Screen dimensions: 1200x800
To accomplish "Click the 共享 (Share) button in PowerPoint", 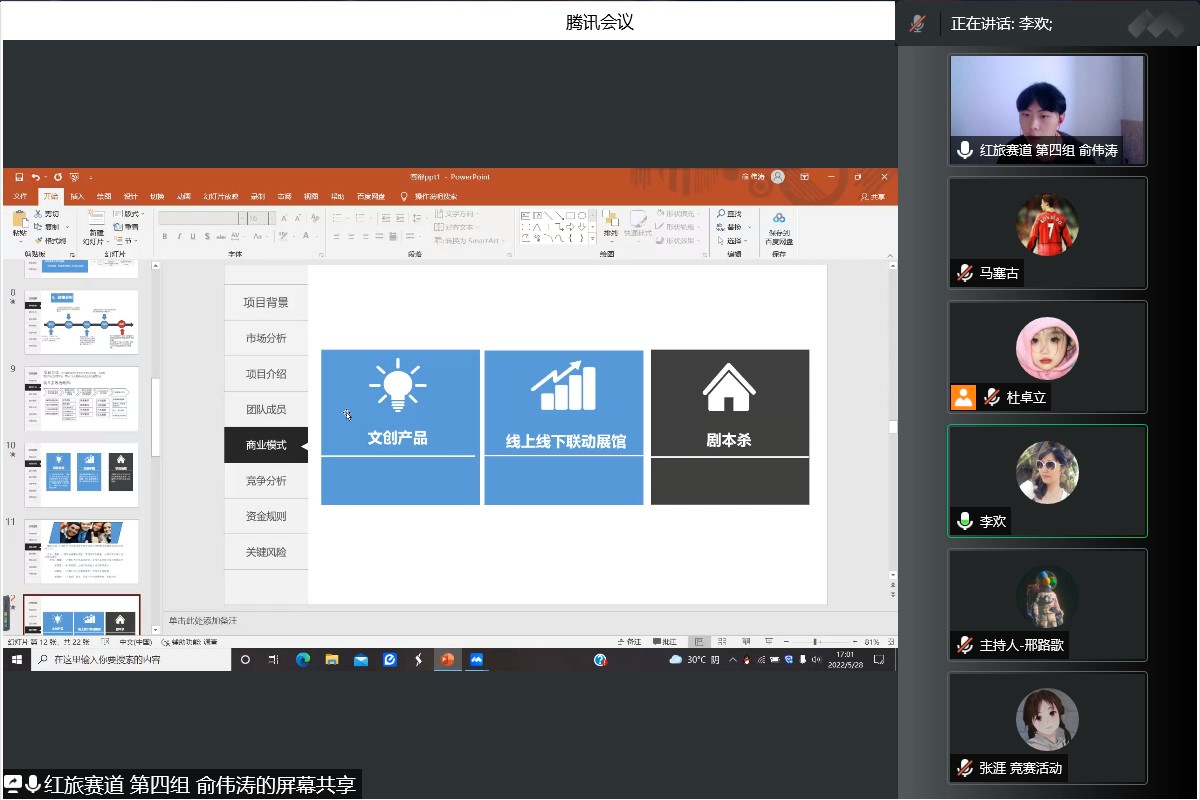I will [873, 197].
